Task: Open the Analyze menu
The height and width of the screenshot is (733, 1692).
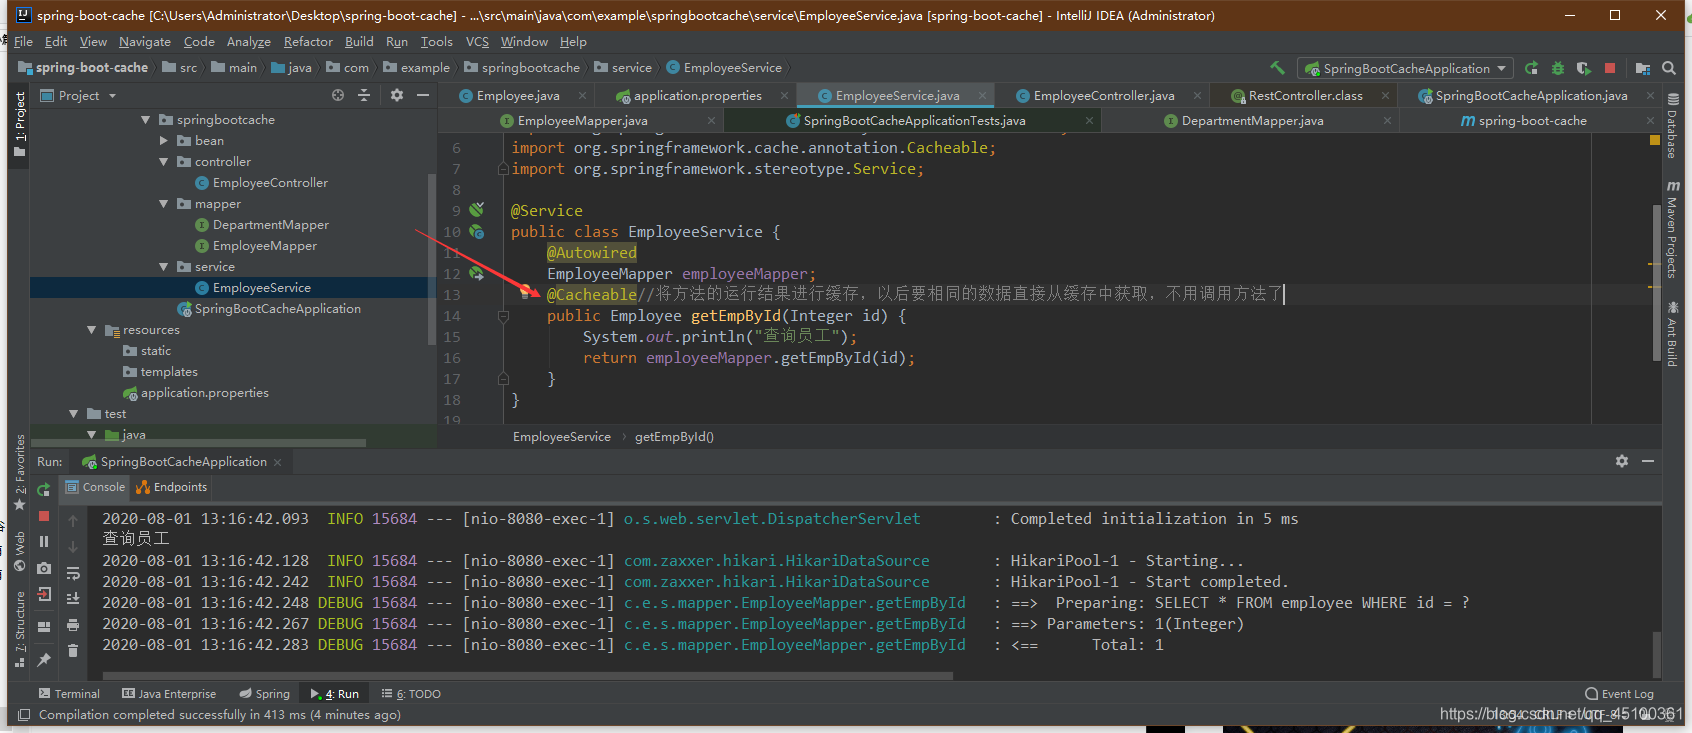Action: click(x=249, y=42)
